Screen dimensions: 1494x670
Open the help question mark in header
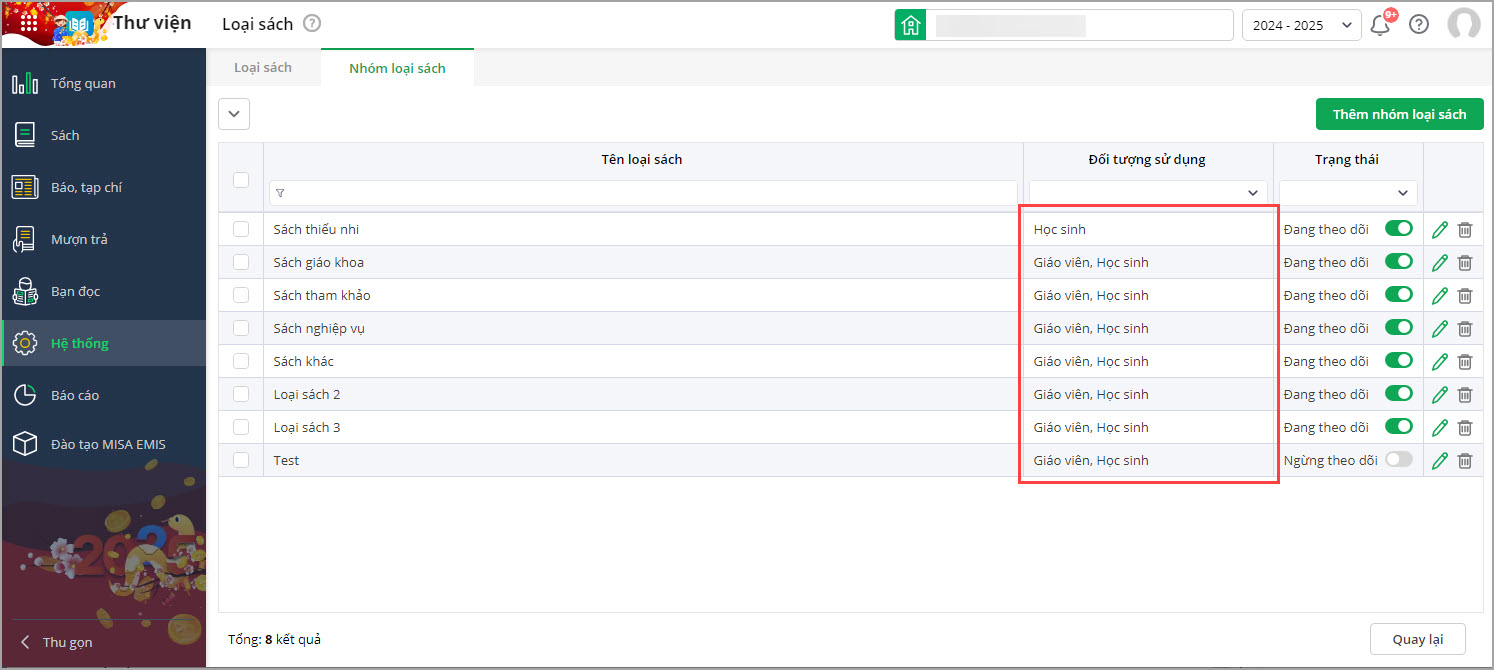click(x=1419, y=25)
